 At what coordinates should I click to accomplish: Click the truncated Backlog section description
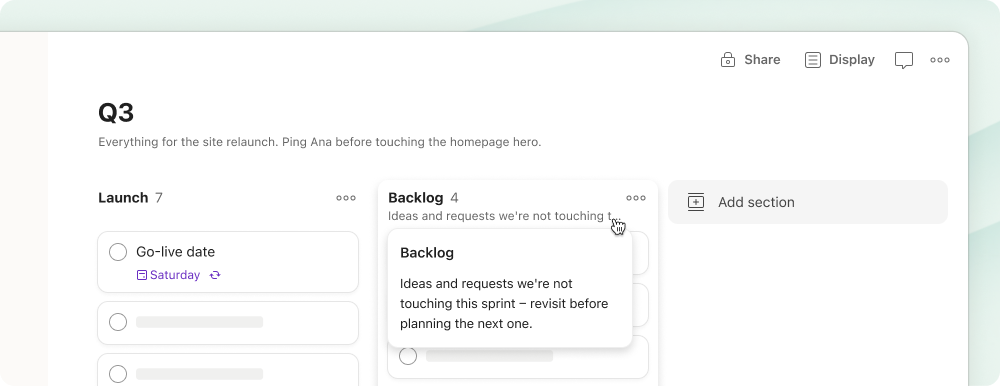pos(504,216)
